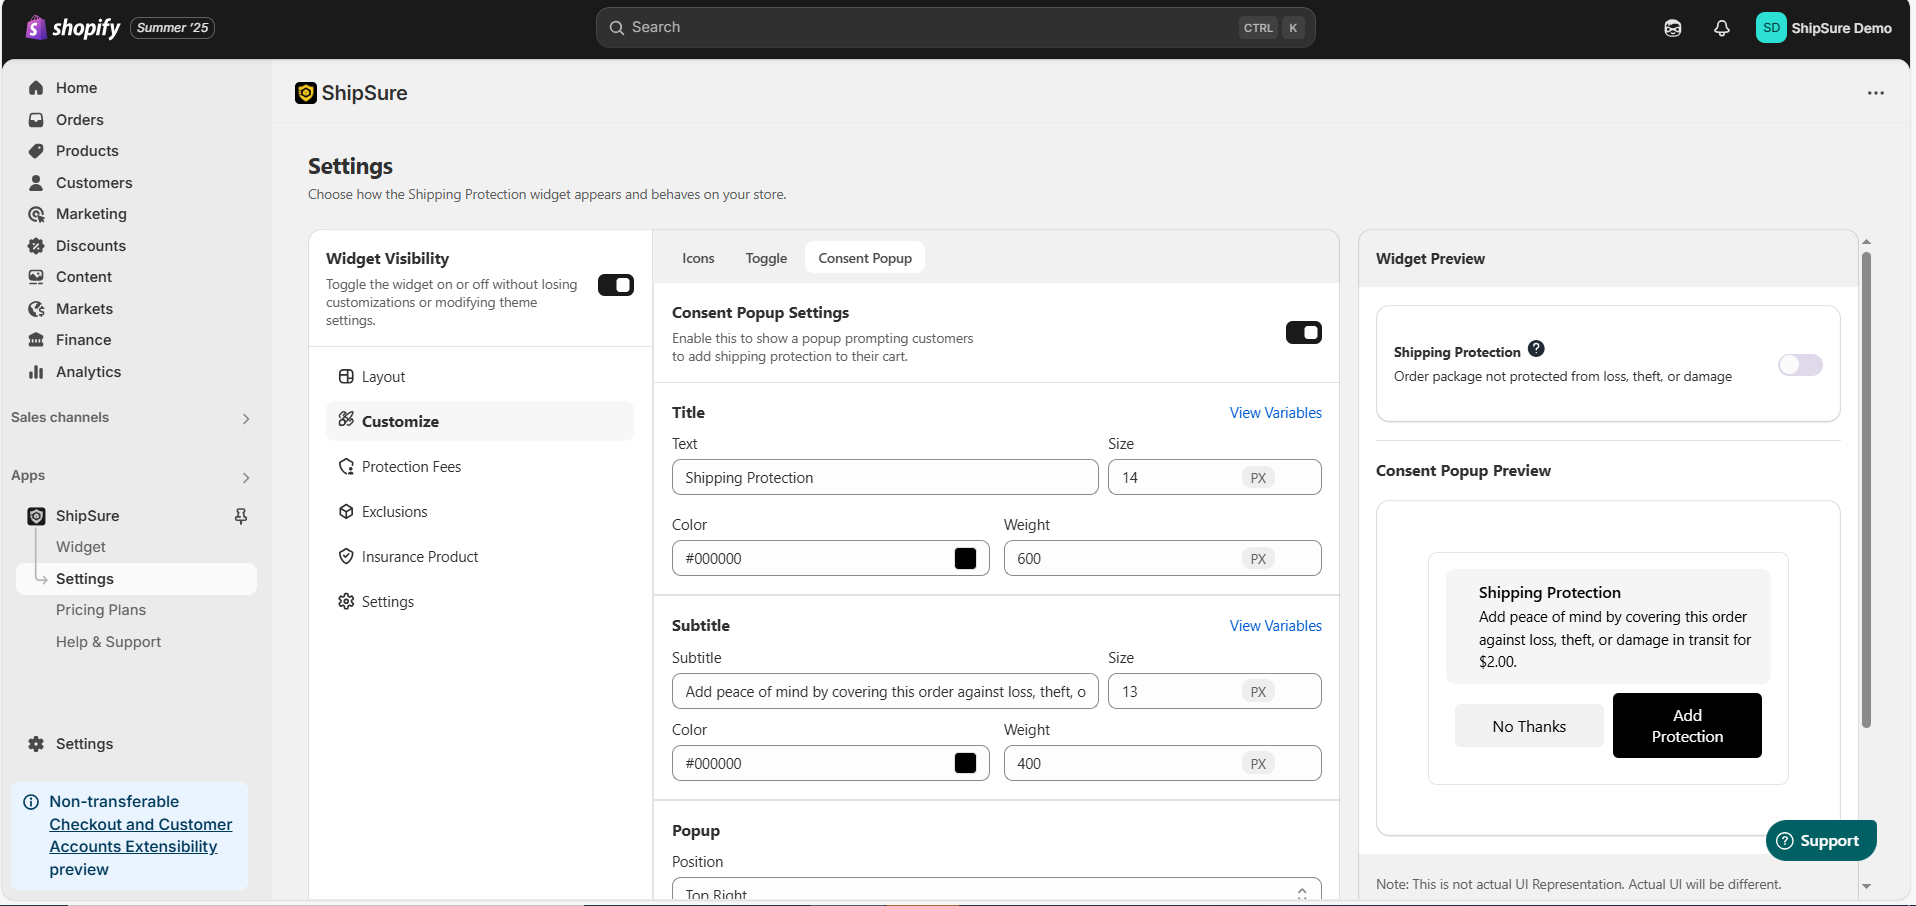Open the Sidekick assistant icon
Viewport: 1916px width, 906px height.
[x=1673, y=28]
